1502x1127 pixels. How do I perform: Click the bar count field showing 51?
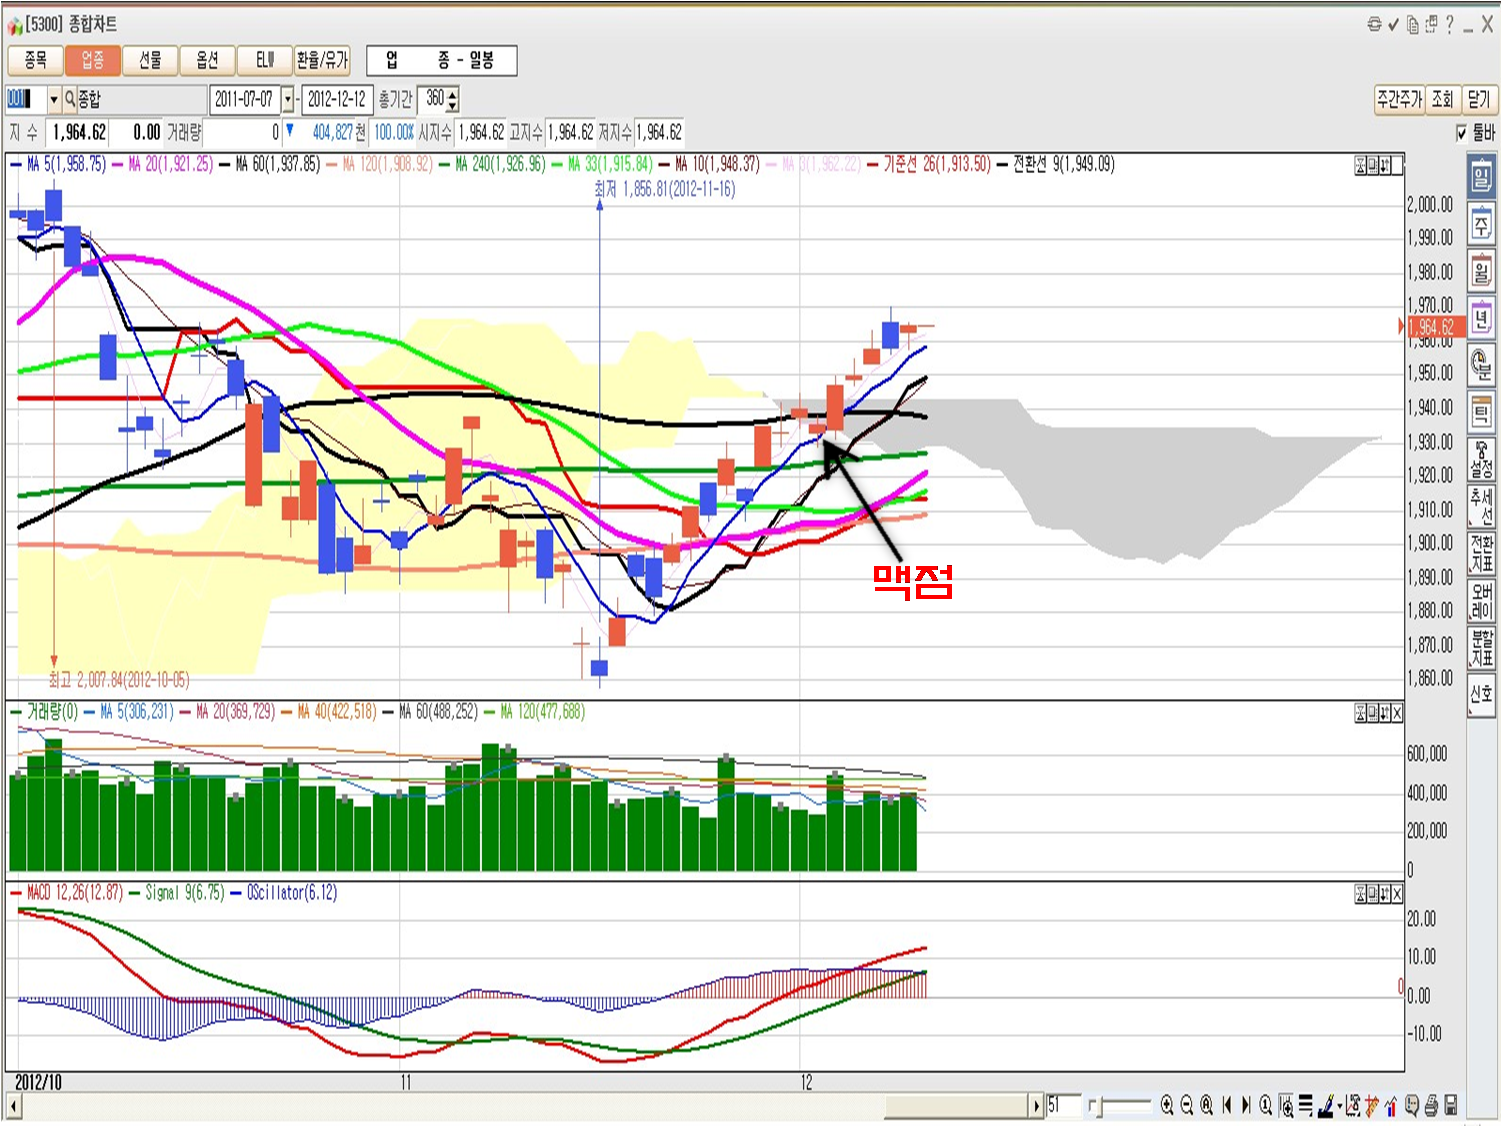(1063, 1105)
